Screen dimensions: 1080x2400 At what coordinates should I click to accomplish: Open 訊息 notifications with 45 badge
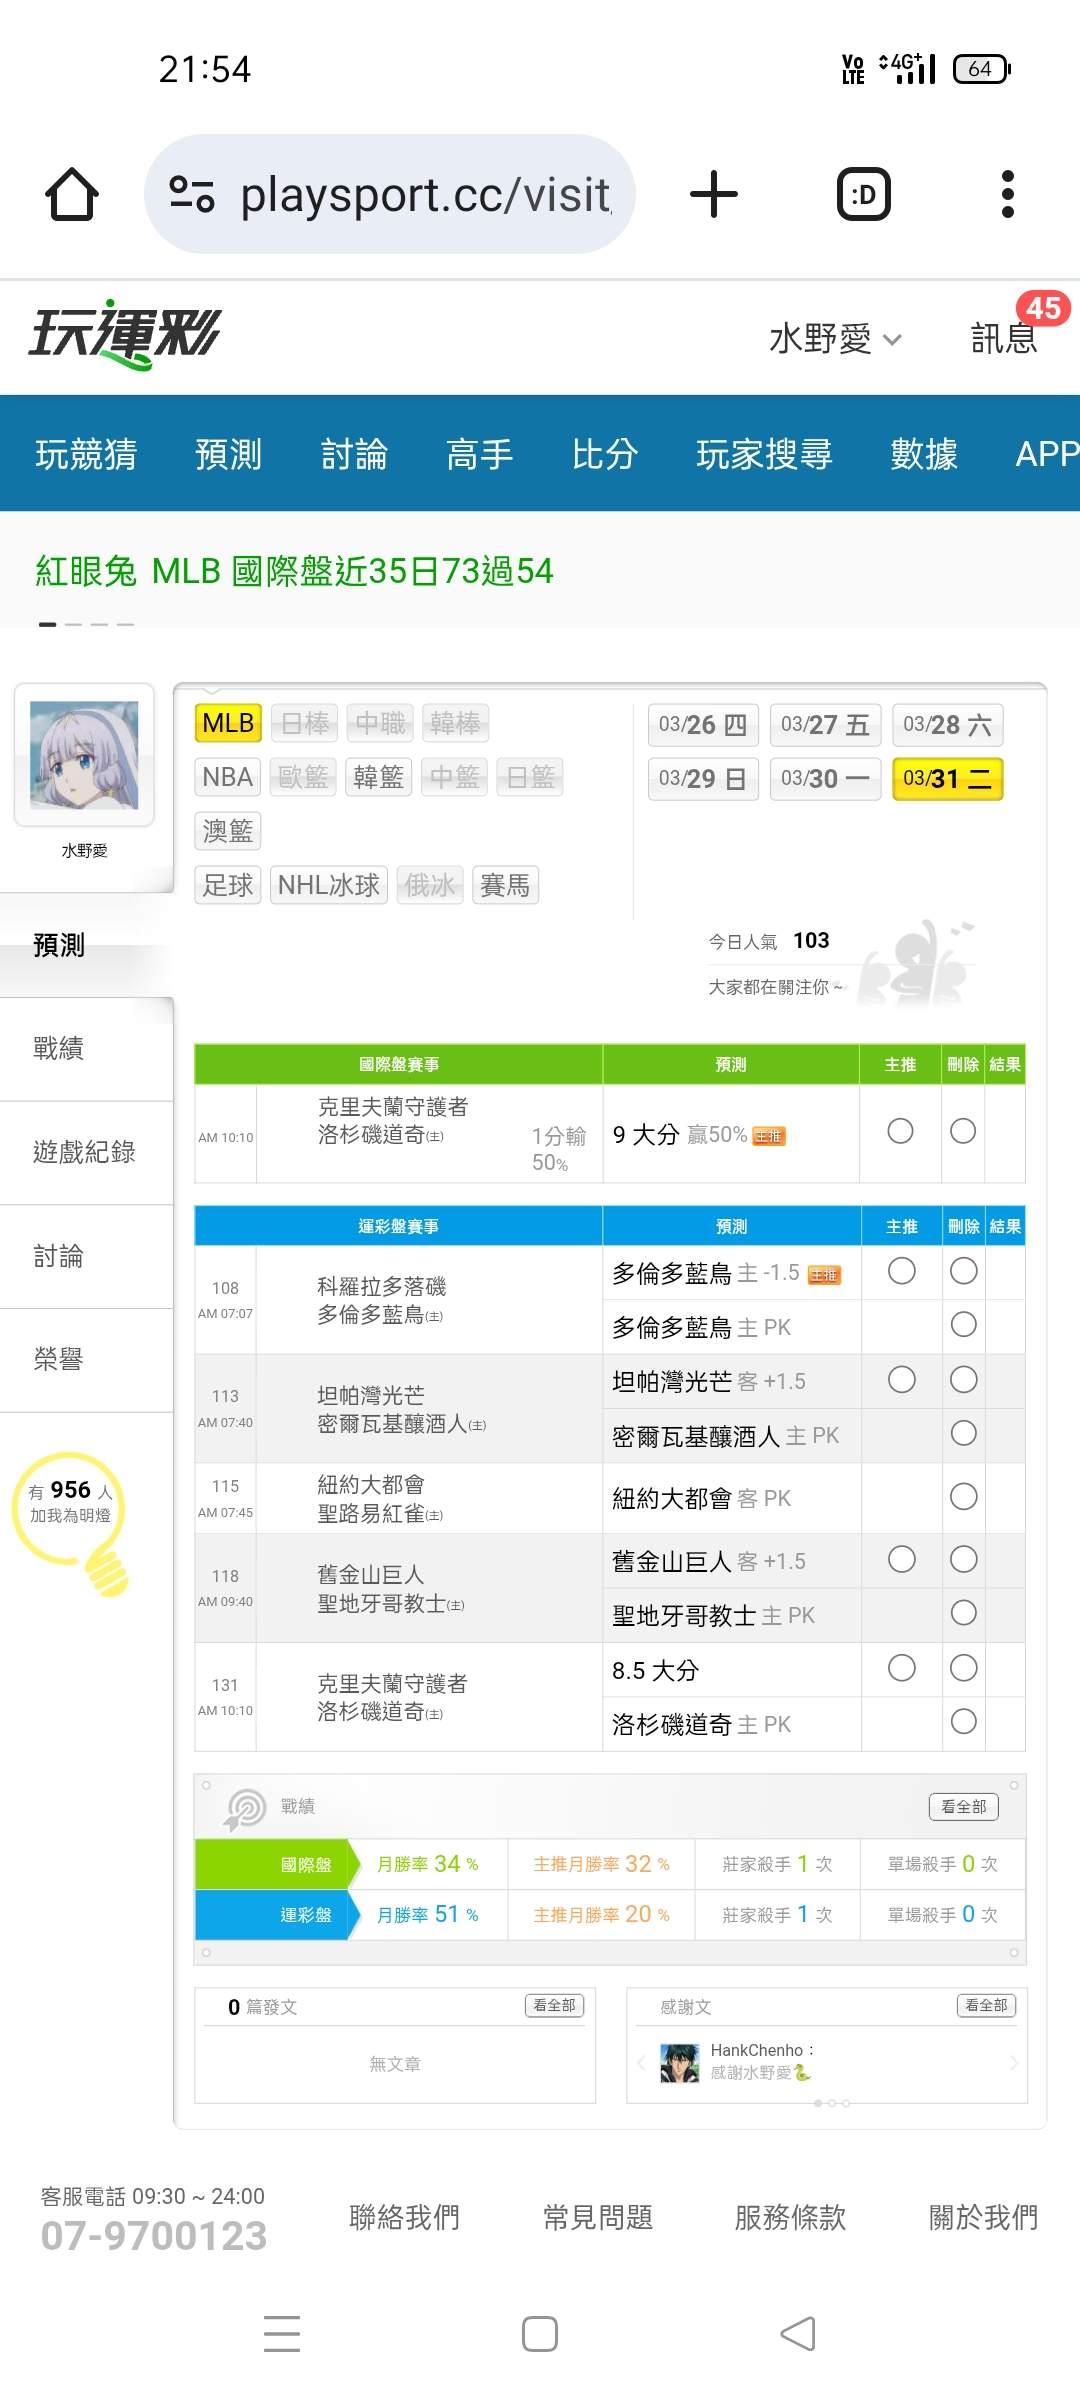pyautogui.click(x=1006, y=338)
